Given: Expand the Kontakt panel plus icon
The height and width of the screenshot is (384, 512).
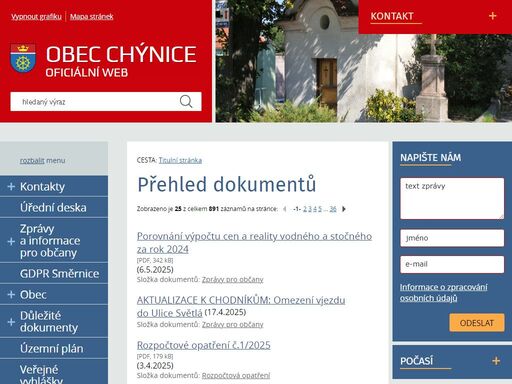Looking at the screenshot, I should point(492,16).
